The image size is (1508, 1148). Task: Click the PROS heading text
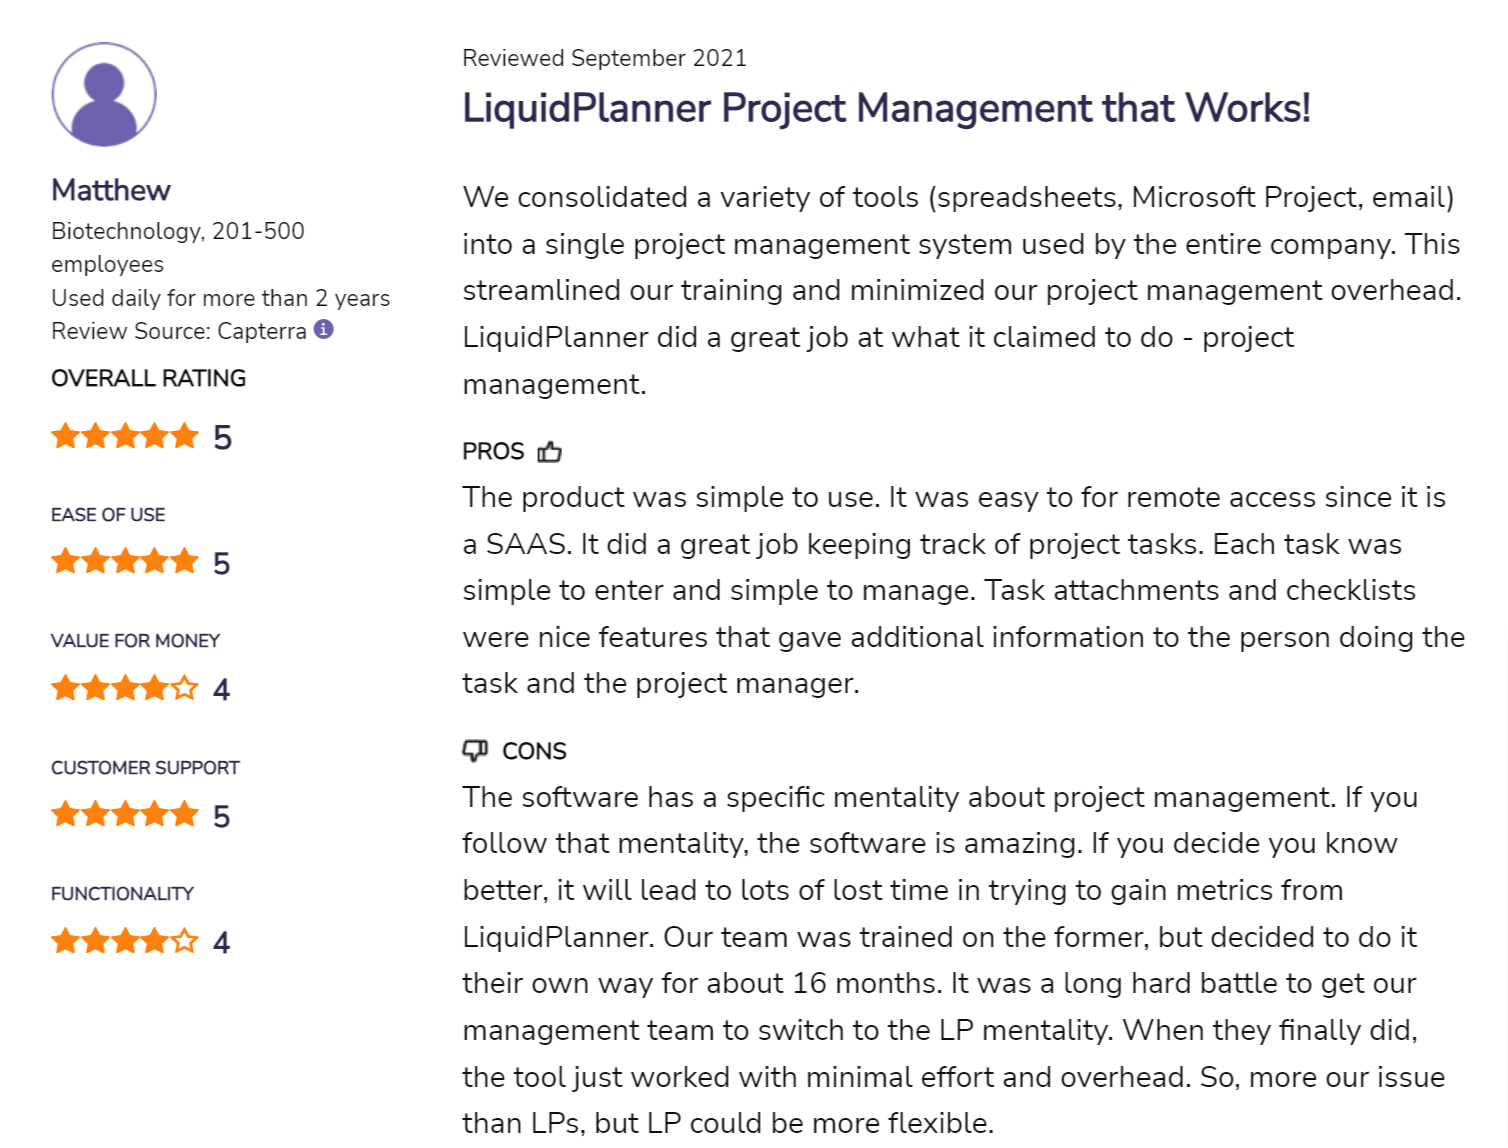(493, 452)
